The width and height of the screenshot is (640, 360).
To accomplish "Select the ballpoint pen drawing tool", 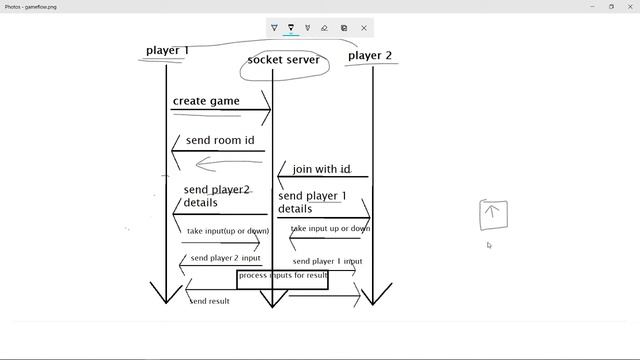I will [274, 28].
